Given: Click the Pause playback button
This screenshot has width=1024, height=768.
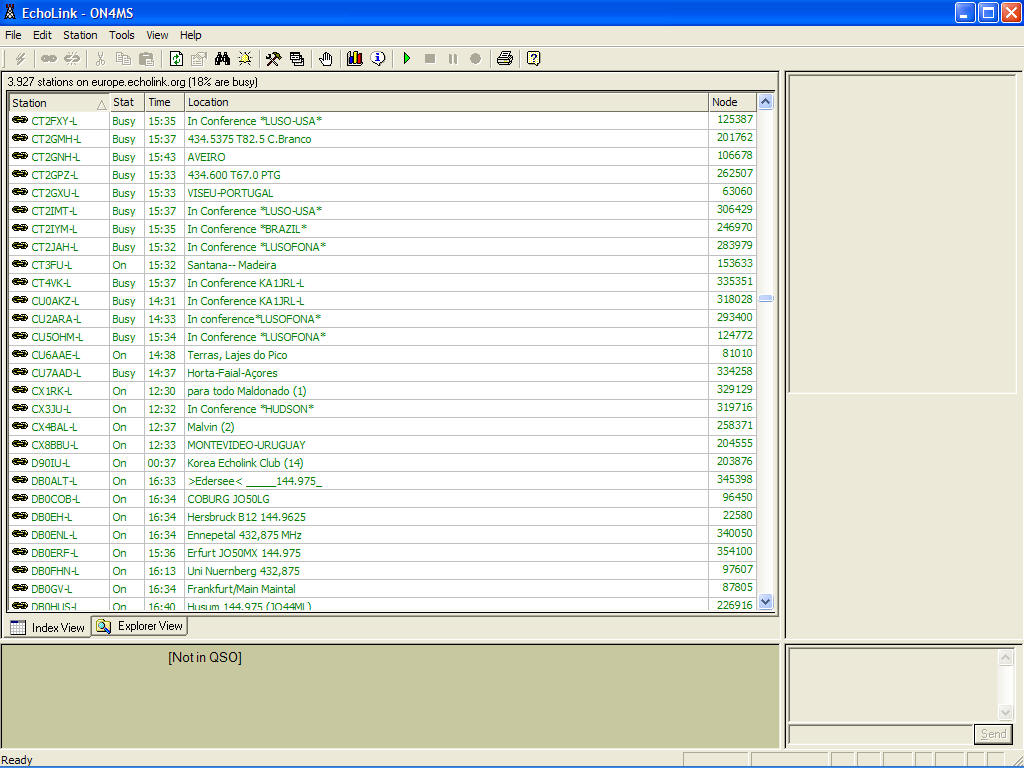Looking at the screenshot, I should [453, 59].
